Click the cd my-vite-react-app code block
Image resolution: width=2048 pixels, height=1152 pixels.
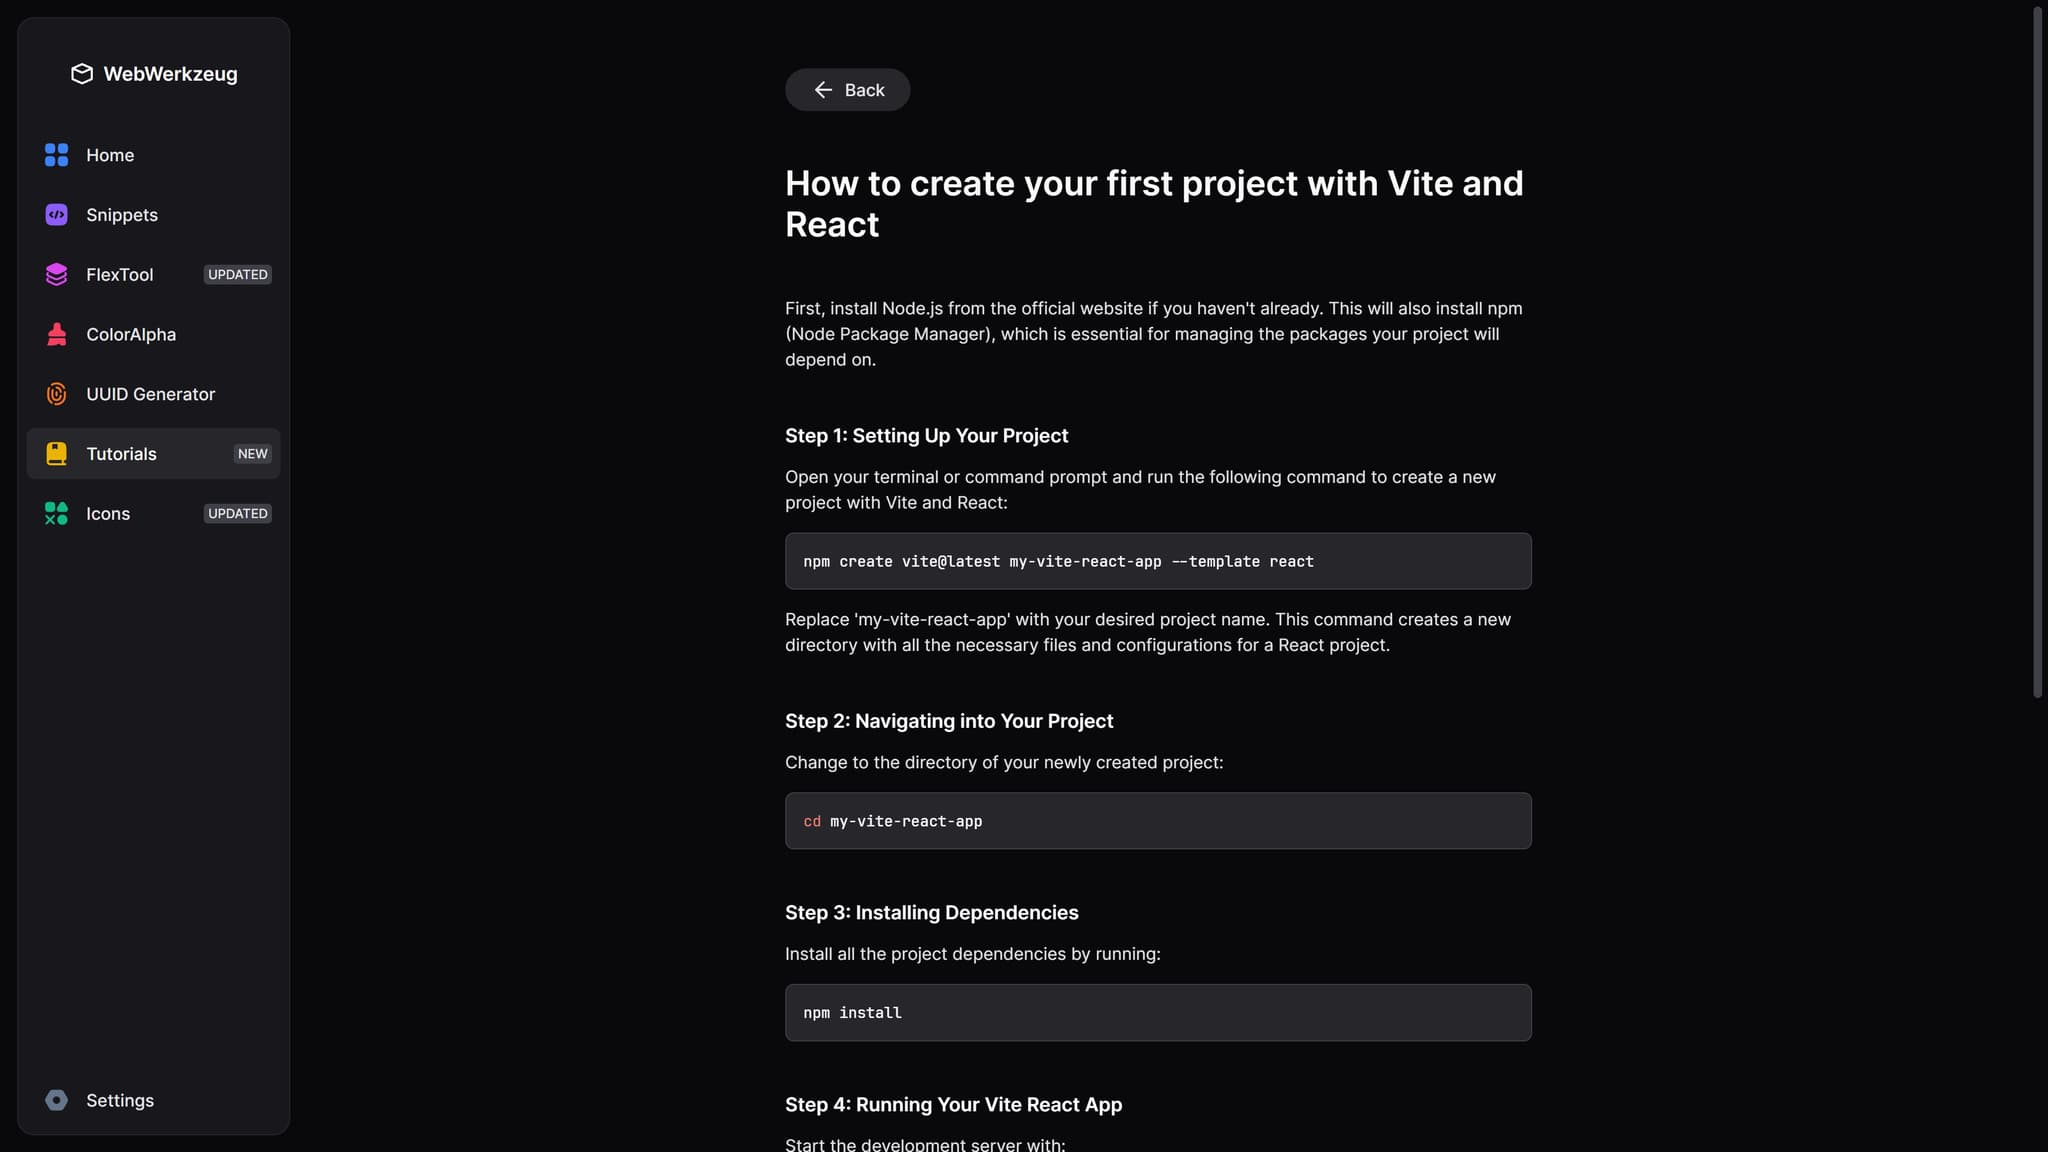(x=1158, y=821)
